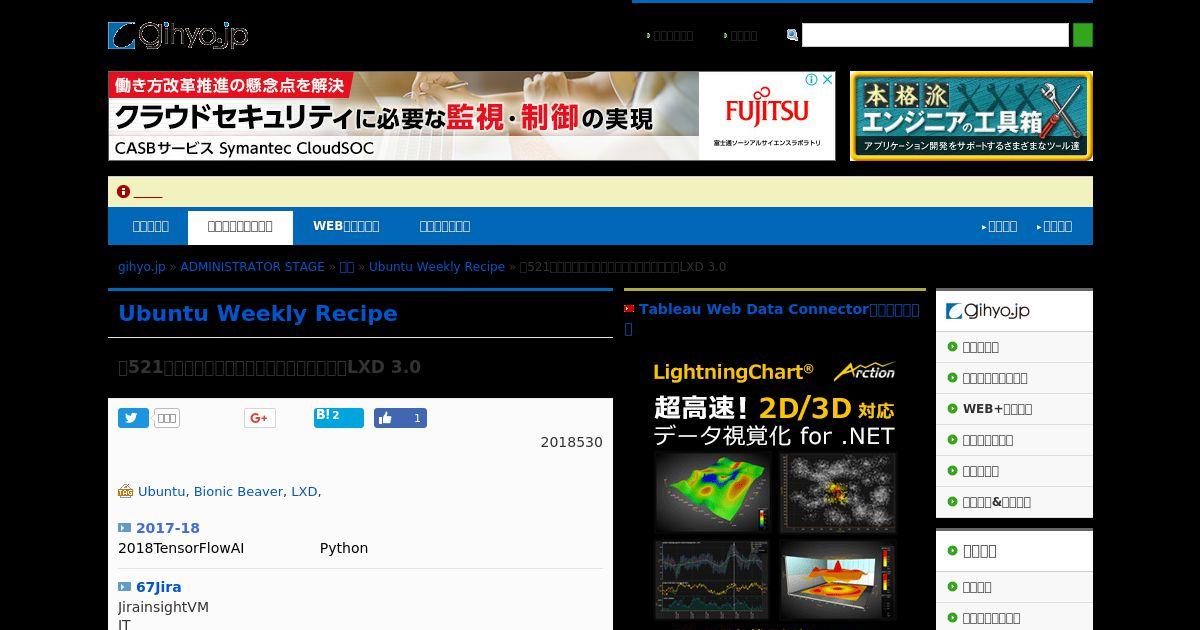Viewport: 1200px width, 630px height.
Task: Open the Tableau Web Data Connector link
Action: pos(779,309)
